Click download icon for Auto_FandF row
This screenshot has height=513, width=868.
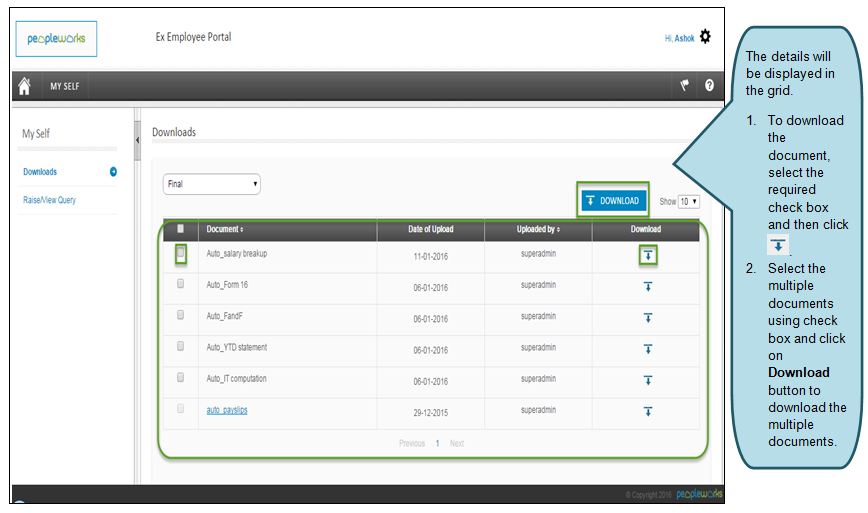648,318
